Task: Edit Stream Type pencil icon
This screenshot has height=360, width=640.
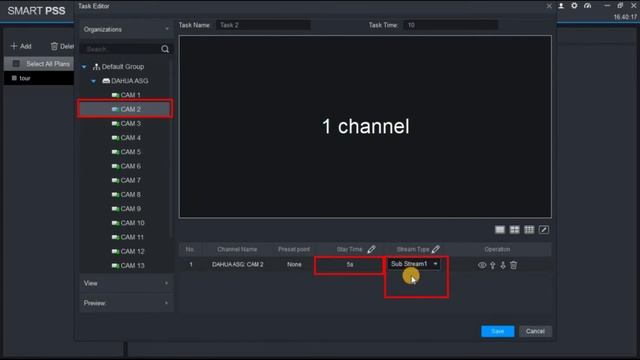Action: click(436, 249)
